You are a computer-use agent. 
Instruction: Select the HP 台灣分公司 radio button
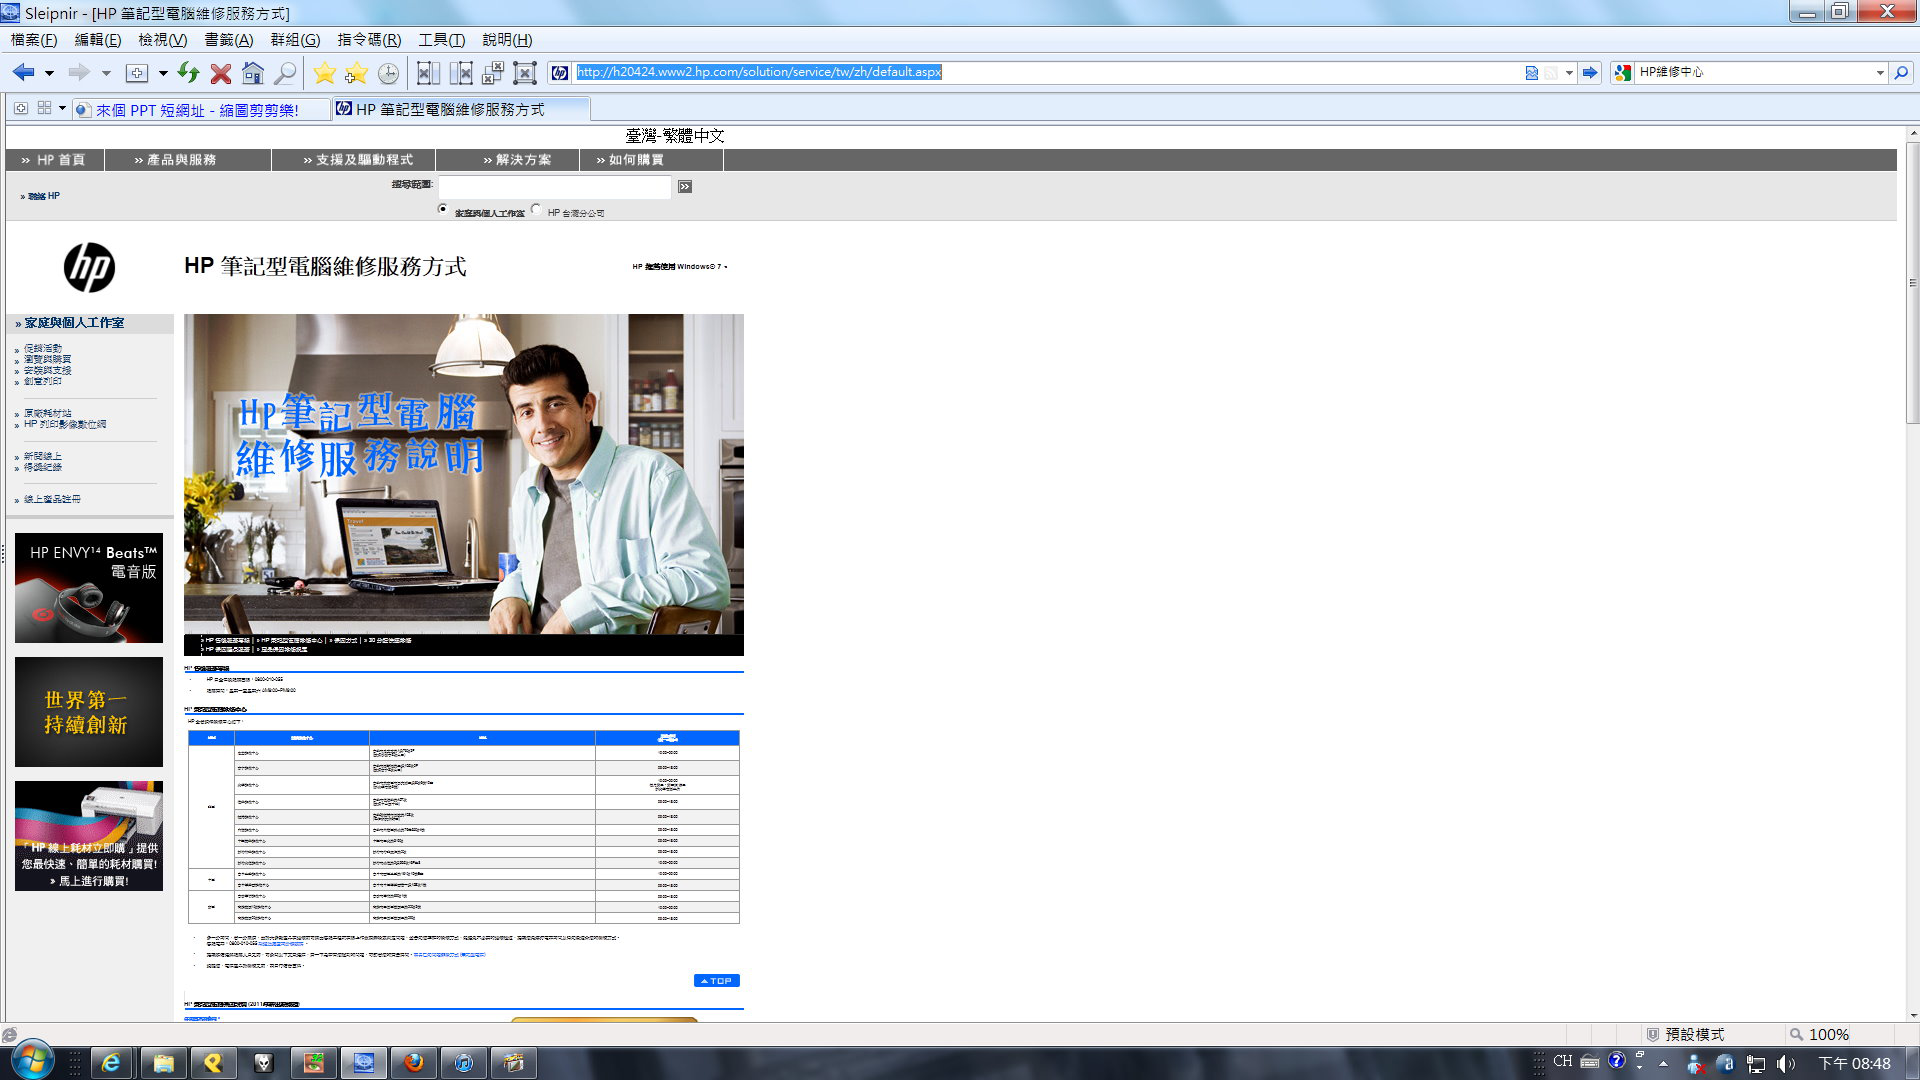click(536, 209)
